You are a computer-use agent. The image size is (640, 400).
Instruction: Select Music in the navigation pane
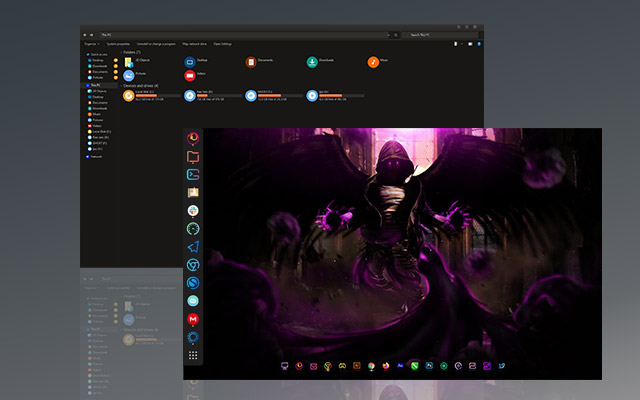pos(94,114)
